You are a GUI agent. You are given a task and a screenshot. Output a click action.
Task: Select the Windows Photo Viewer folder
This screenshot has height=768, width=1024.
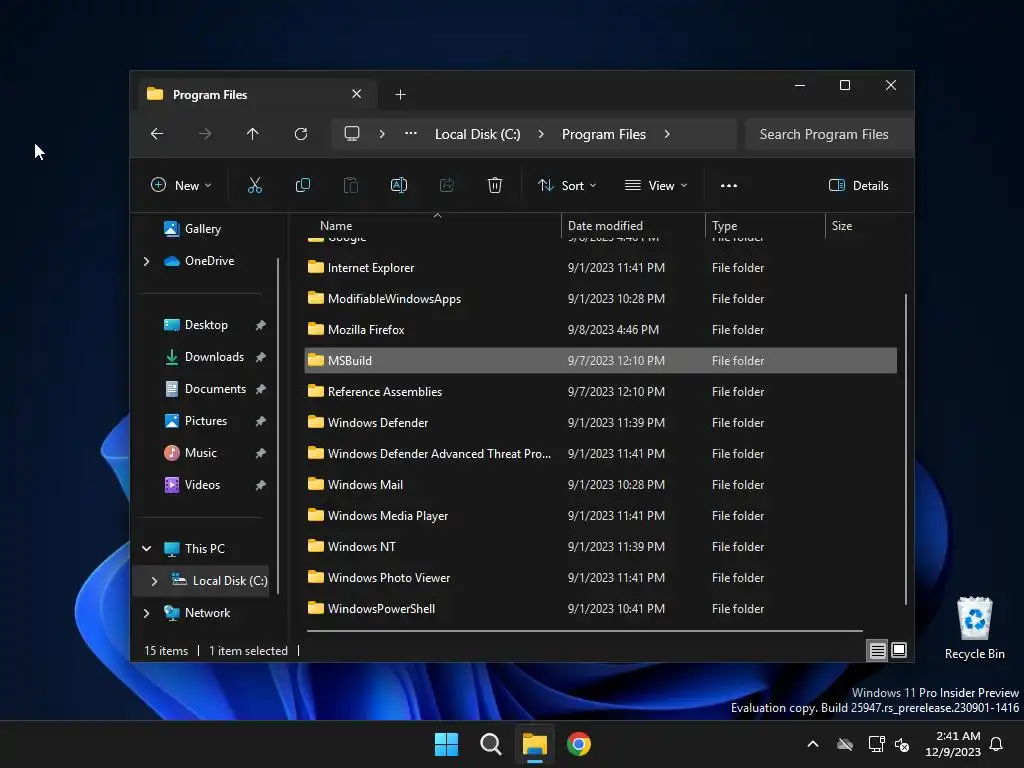600,578
